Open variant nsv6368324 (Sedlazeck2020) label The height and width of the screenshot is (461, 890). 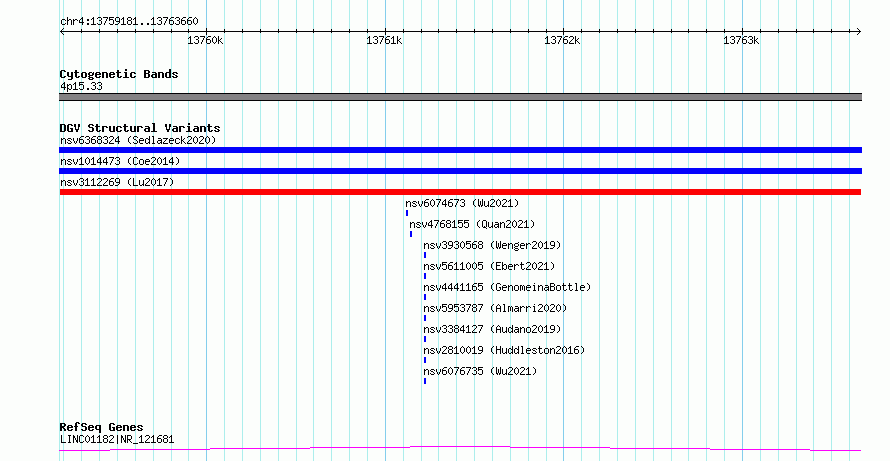tap(138, 140)
